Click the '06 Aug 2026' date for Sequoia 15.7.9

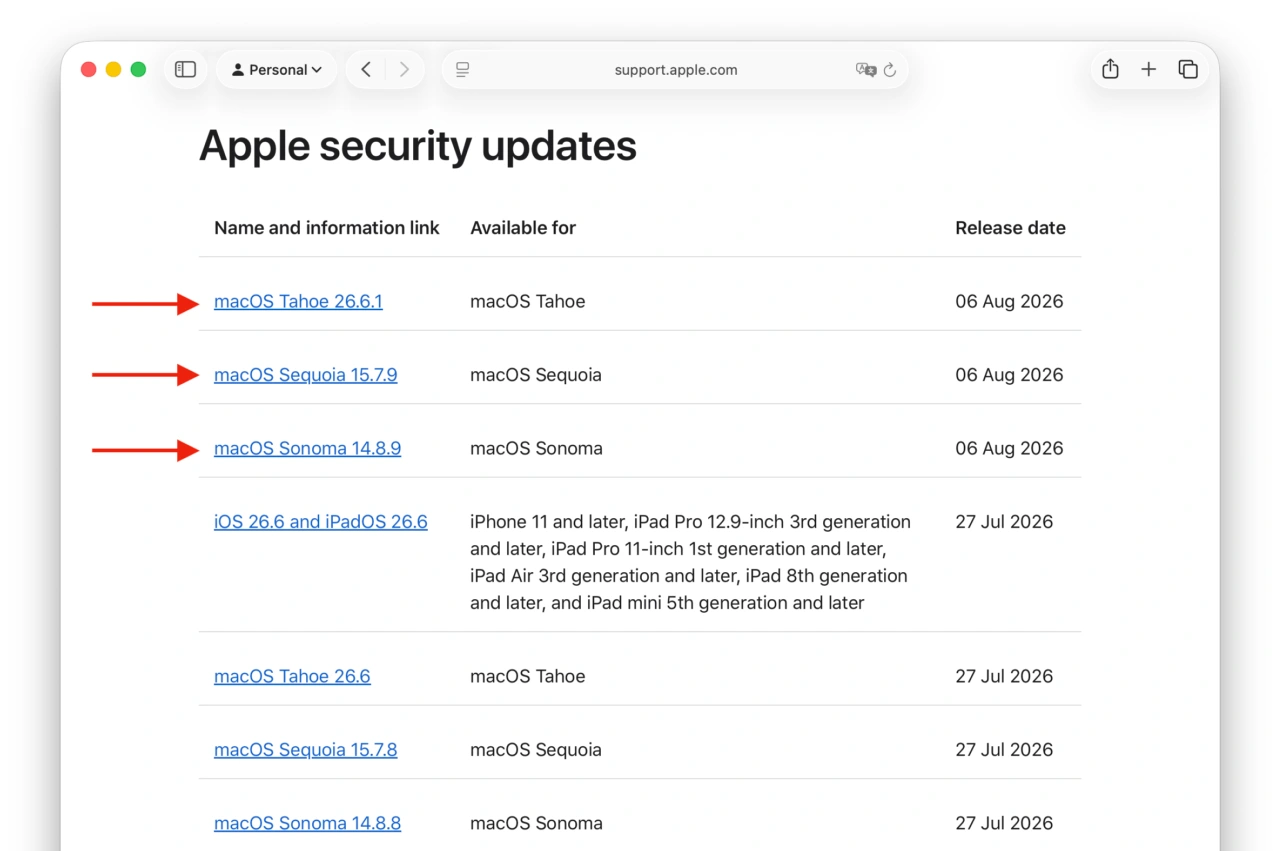1009,375
